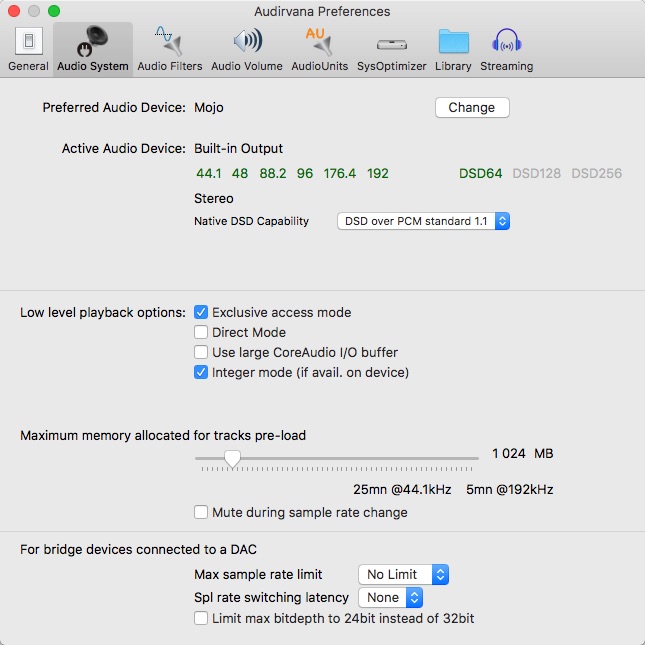Close the Audirvana Preferences window

[x=14, y=11]
